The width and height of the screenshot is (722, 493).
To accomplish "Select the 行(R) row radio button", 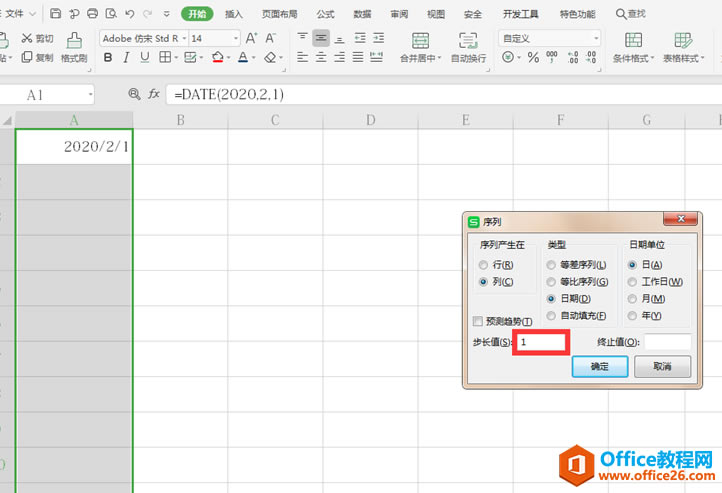I will tap(484, 265).
